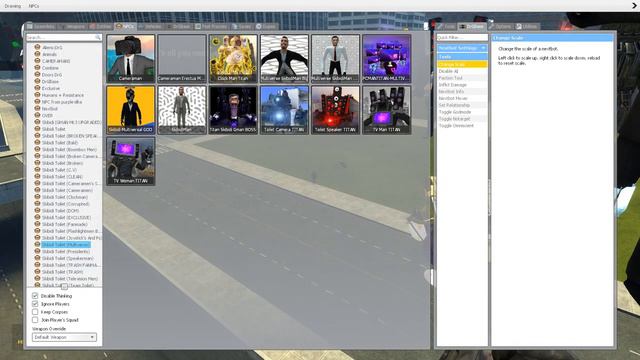640x360 pixels.
Task: Switch to the Saves tab
Action: click(x=242, y=27)
